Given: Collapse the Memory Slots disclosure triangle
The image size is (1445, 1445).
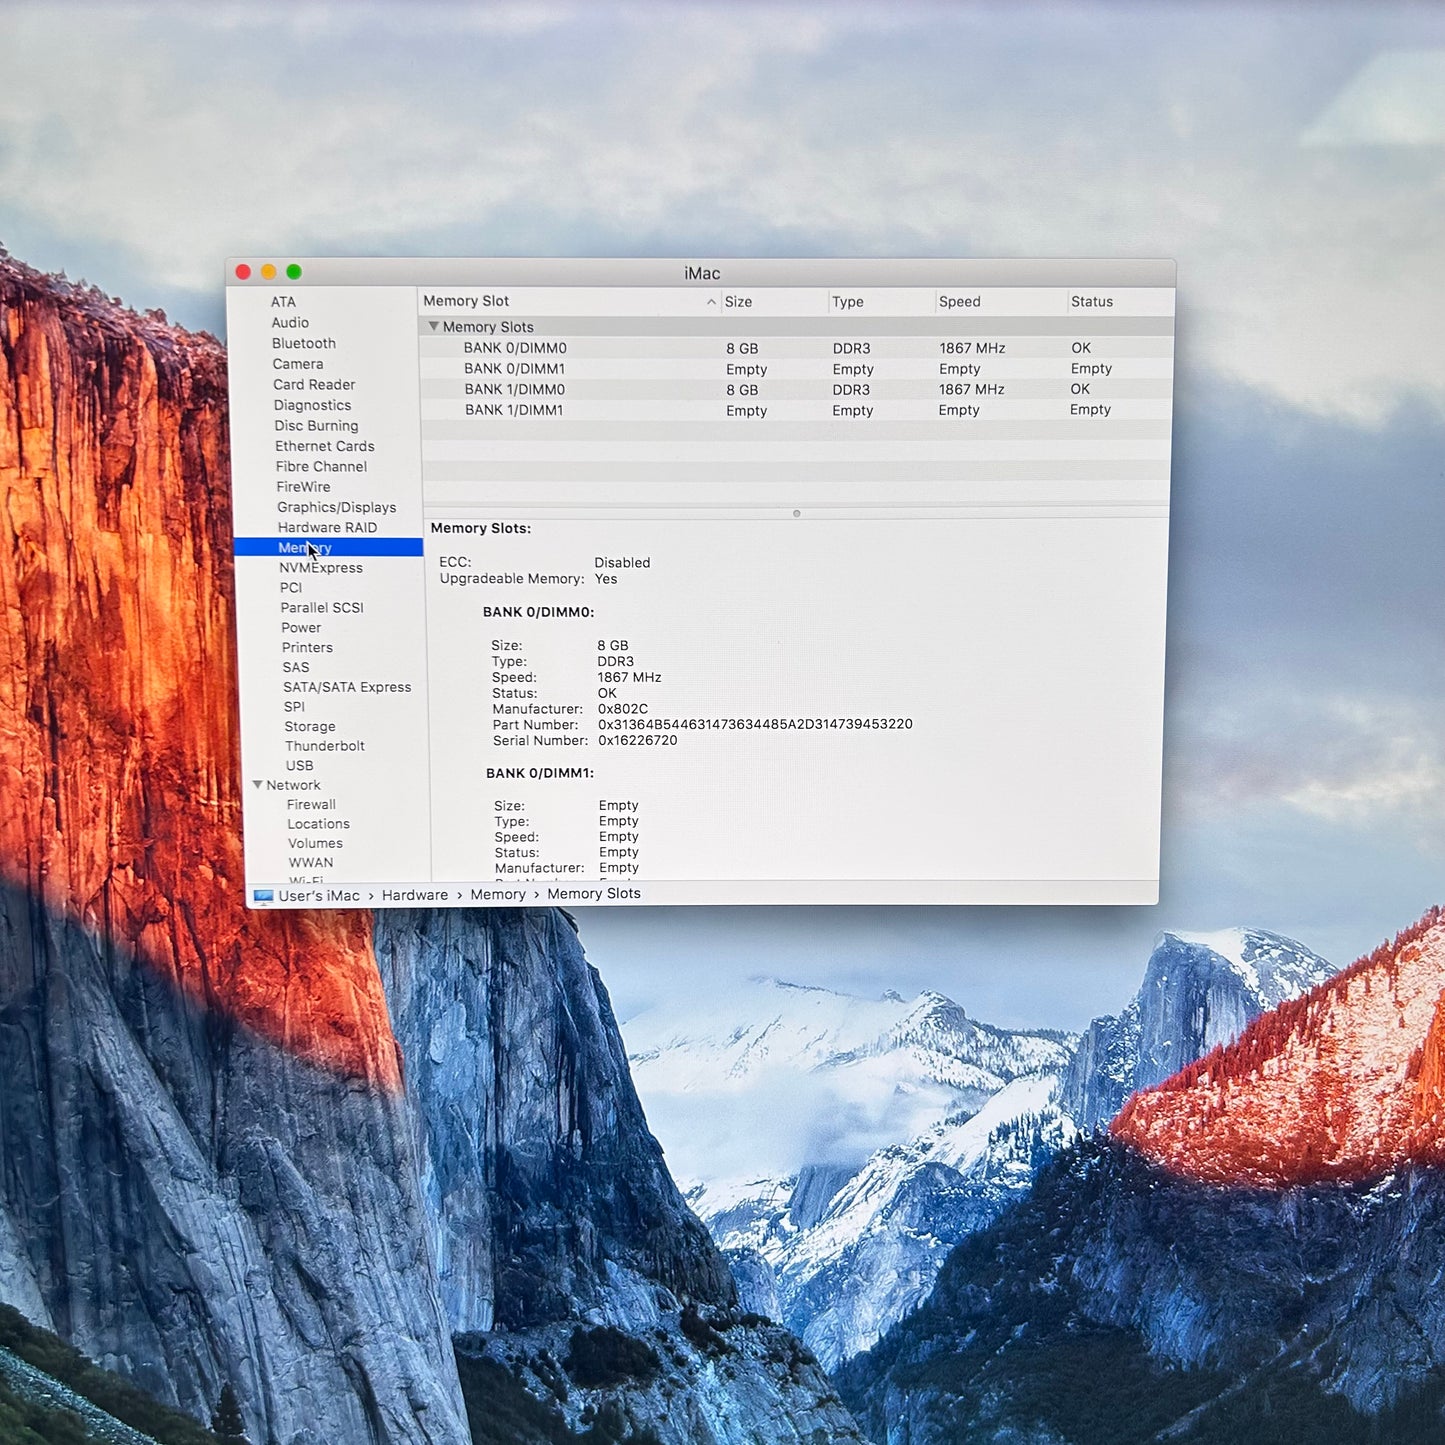Looking at the screenshot, I should [x=434, y=326].
